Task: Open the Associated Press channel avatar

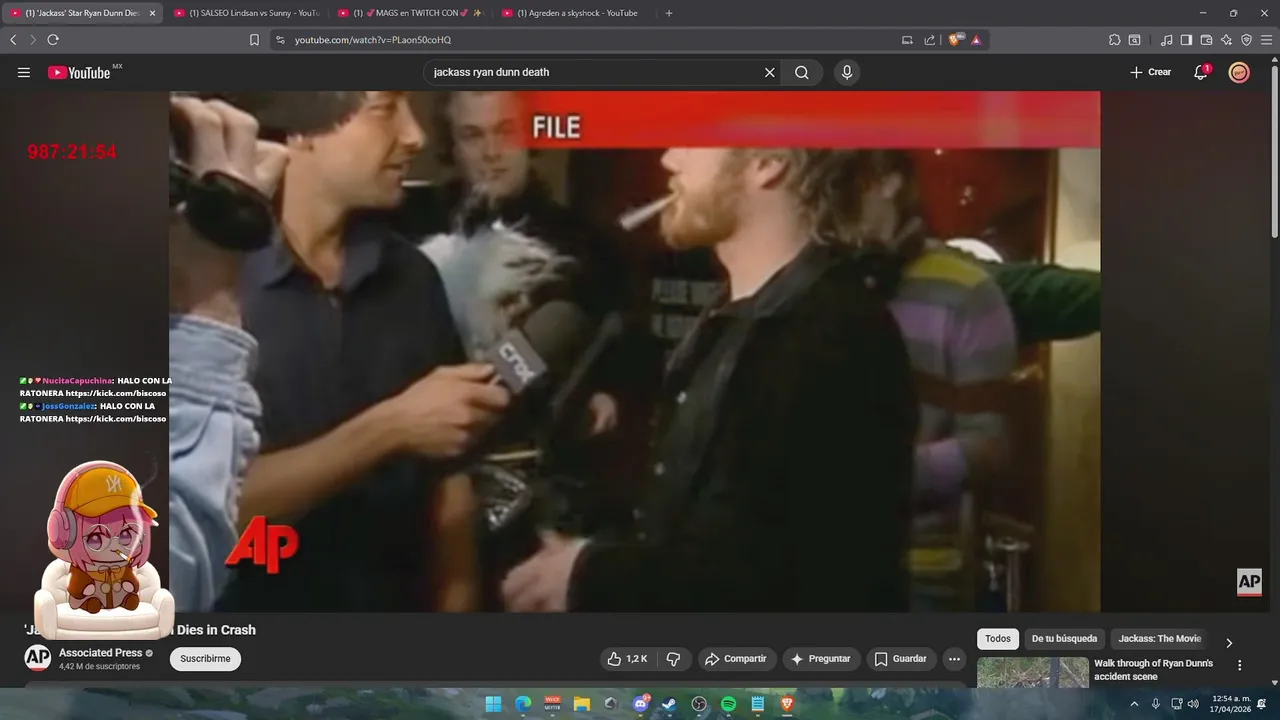Action: [38, 658]
